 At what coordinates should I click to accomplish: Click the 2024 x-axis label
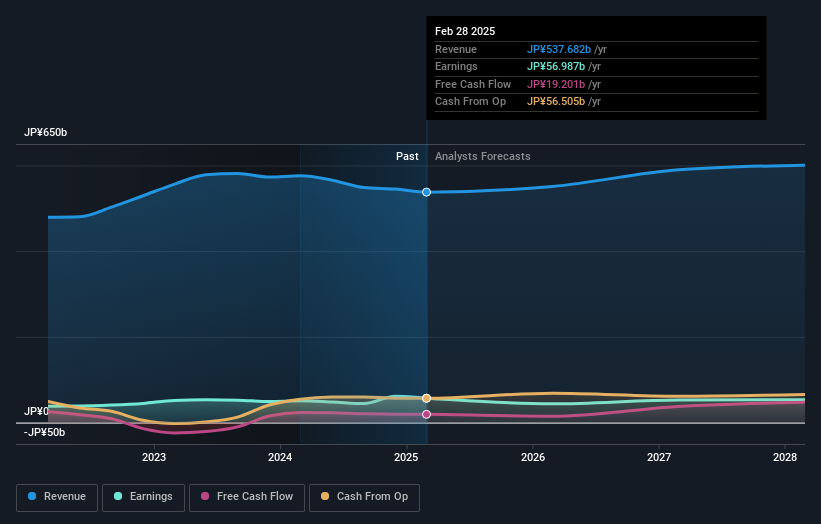[x=280, y=457]
